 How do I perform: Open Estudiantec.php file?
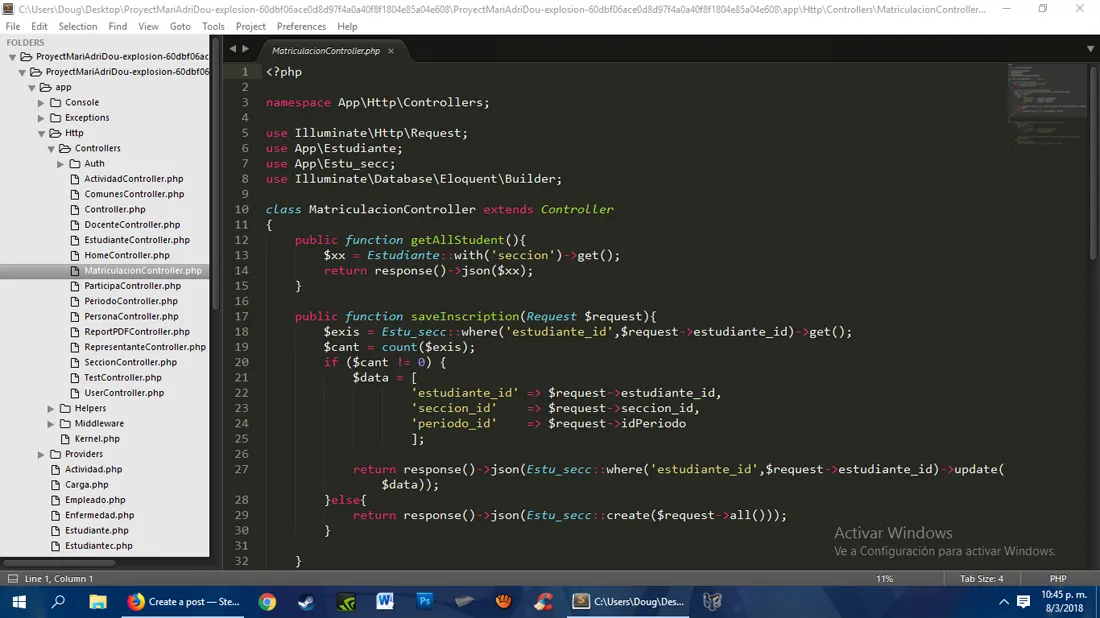pos(99,546)
